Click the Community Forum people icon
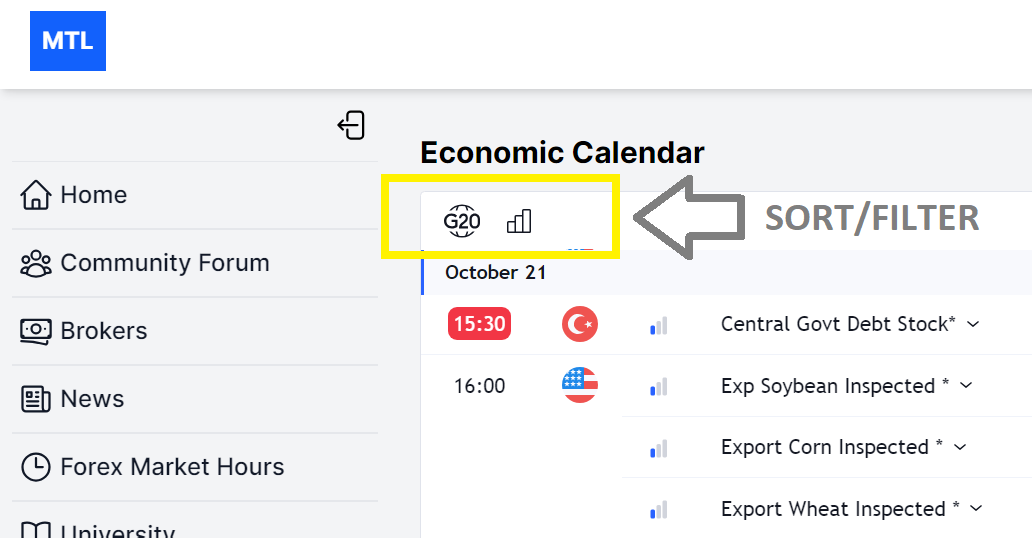The height and width of the screenshot is (539, 1032). 36,263
